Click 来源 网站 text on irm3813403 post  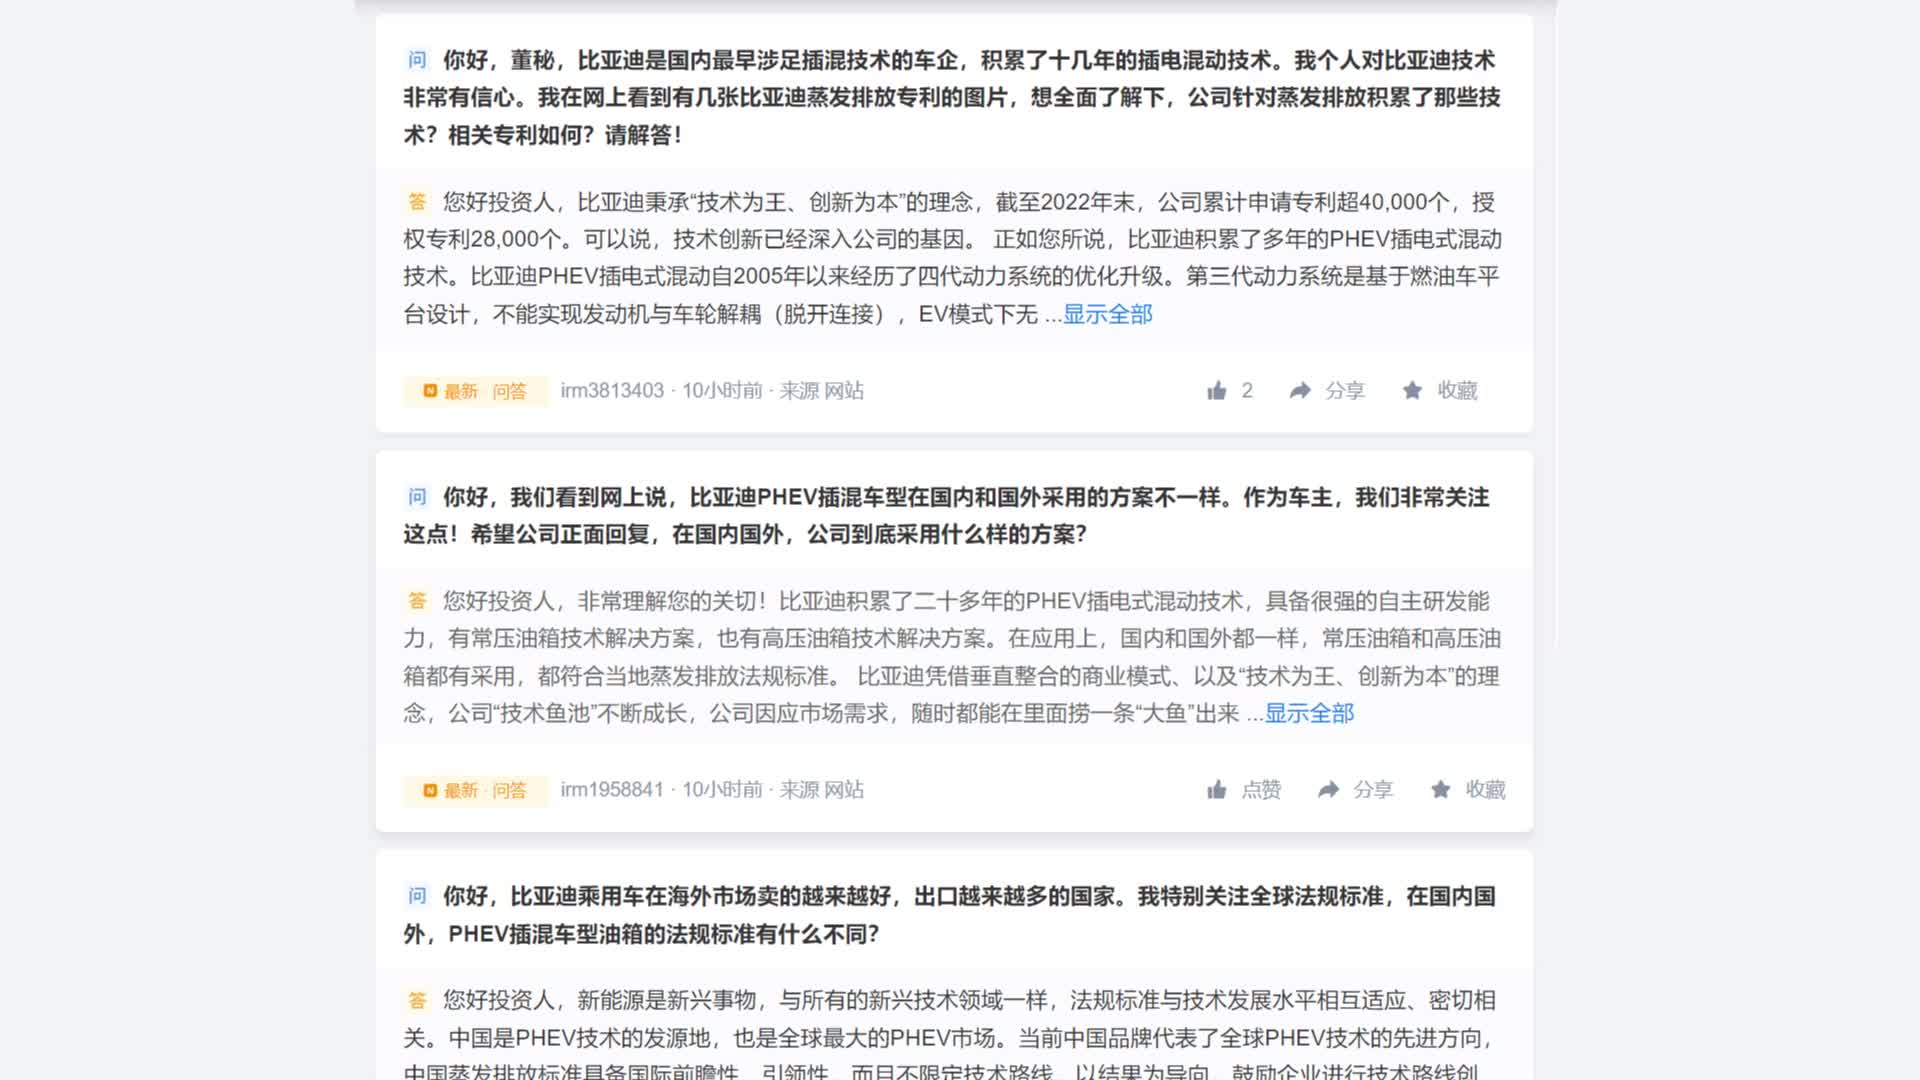(822, 391)
